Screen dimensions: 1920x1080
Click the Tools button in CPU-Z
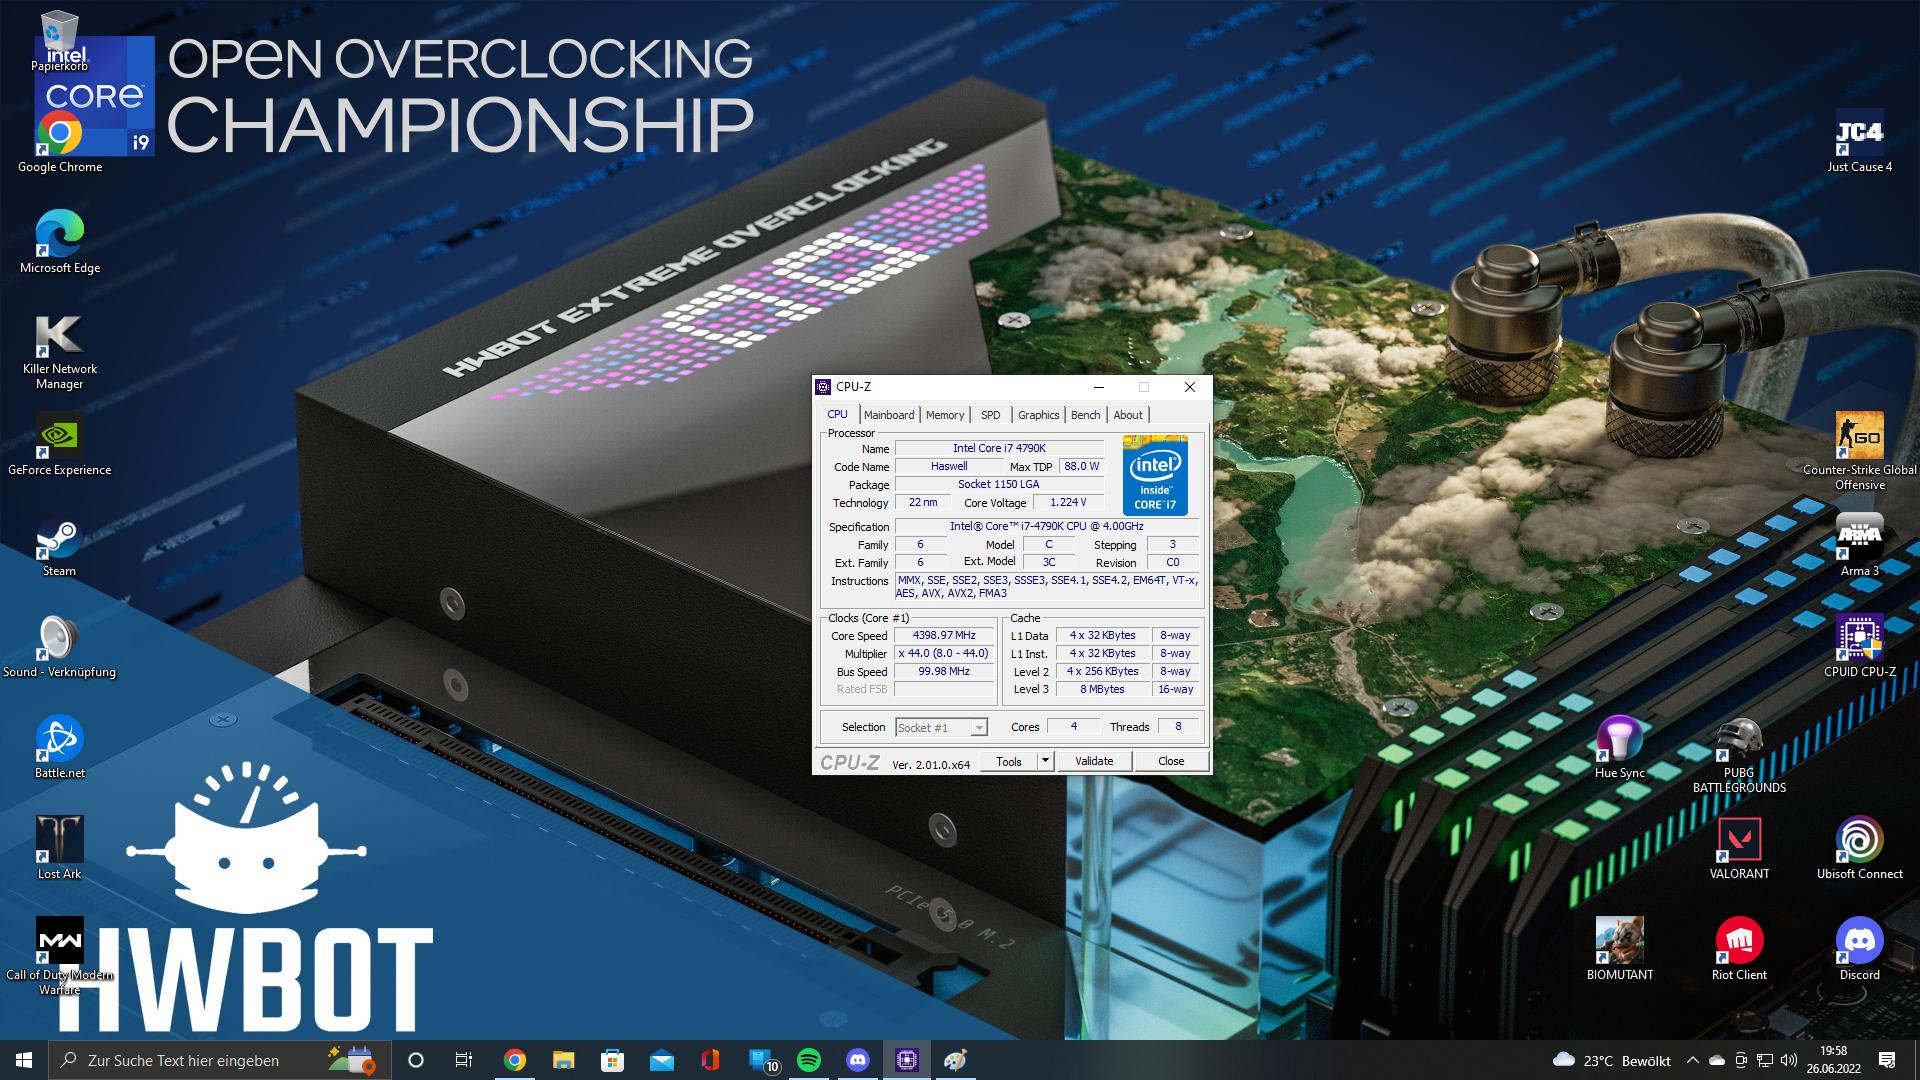(x=1009, y=761)
